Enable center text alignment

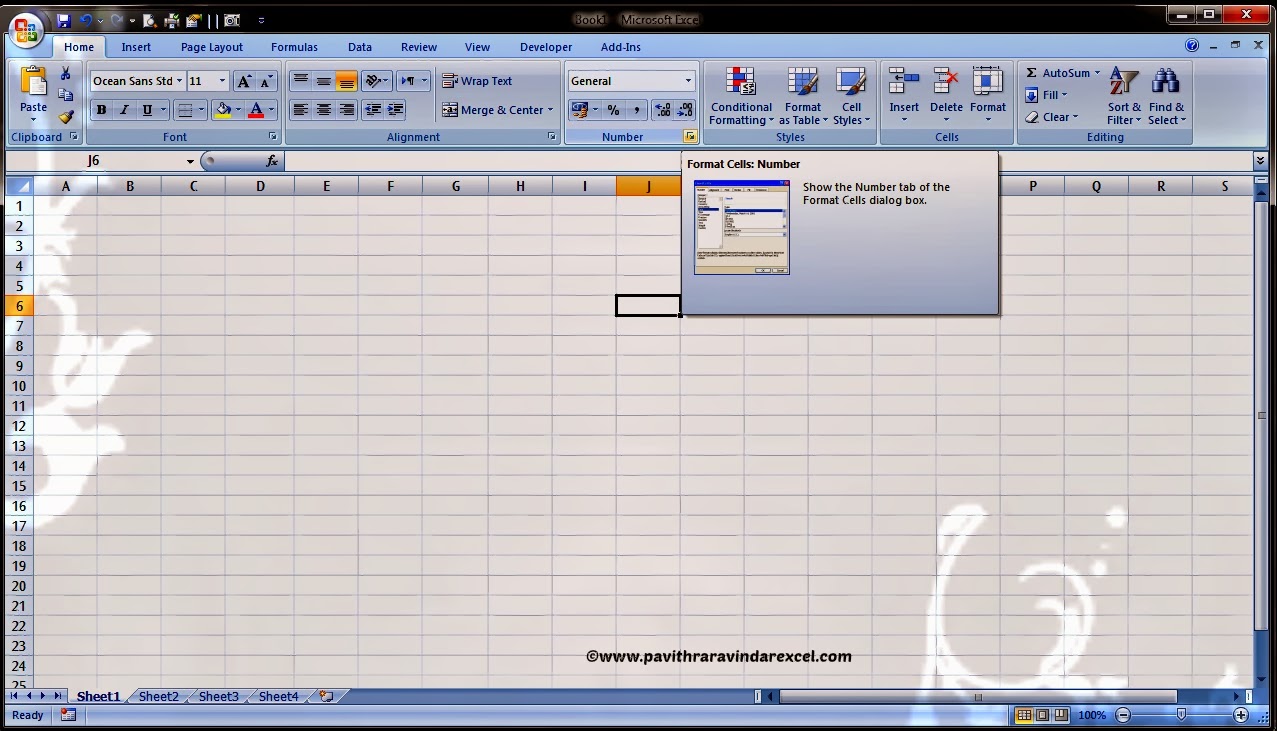(x=322, y=110)
